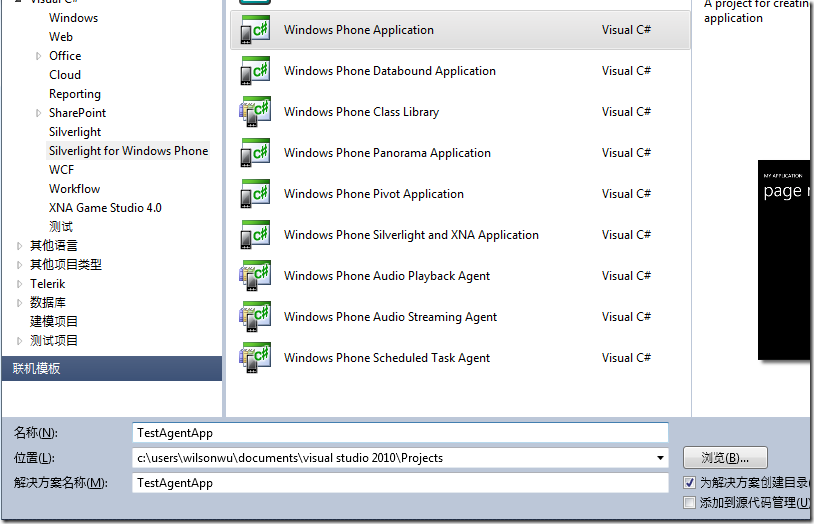This screenshot has height=524, width=814.
Task: Select Windows under Visual C#
Action: coord(73,18)
